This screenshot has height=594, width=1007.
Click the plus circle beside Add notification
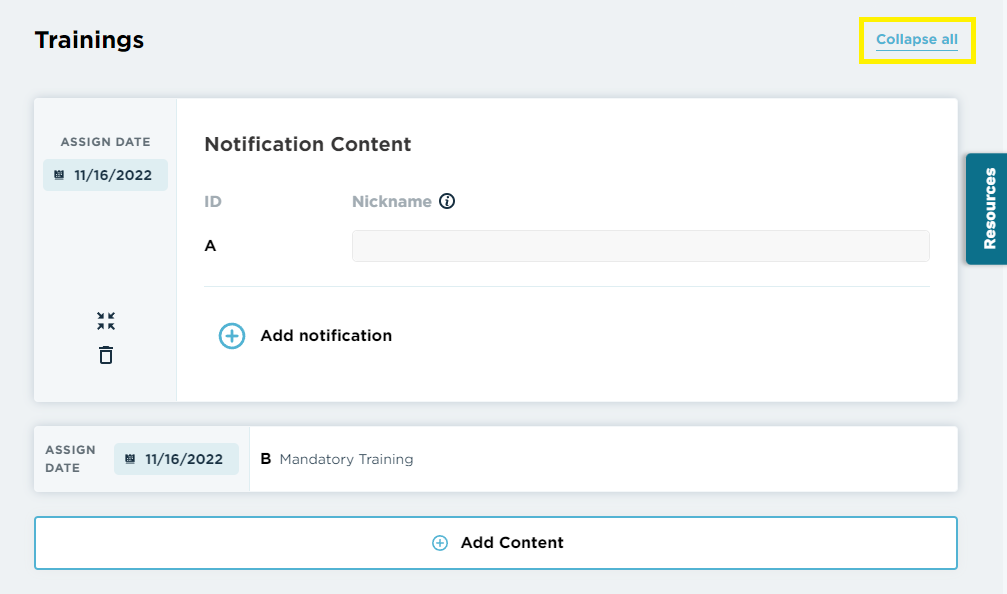click(232, 336)
